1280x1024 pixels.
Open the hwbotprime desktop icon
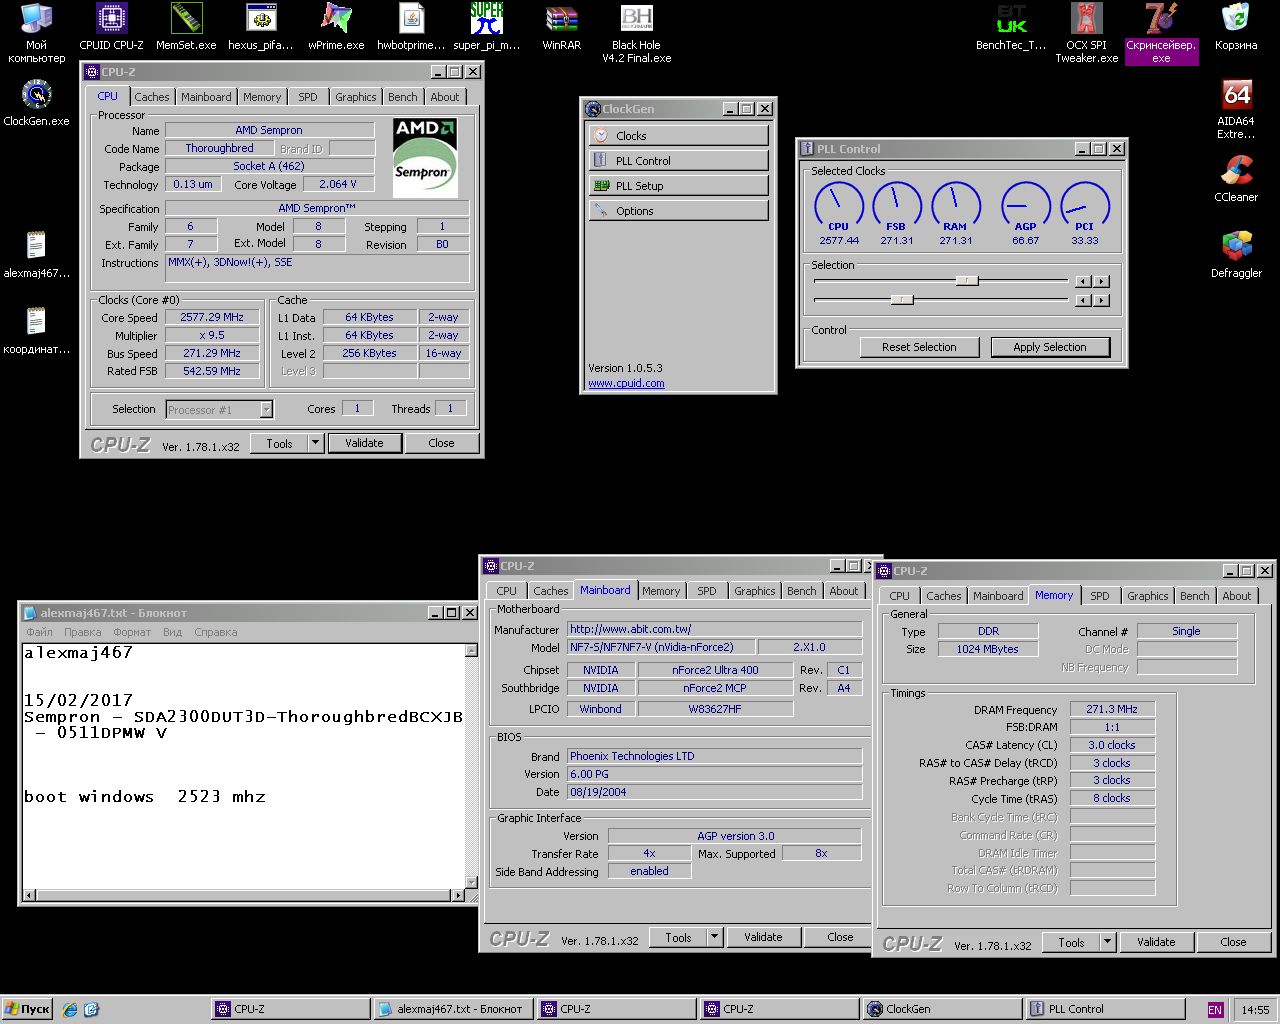coord(411,27)
